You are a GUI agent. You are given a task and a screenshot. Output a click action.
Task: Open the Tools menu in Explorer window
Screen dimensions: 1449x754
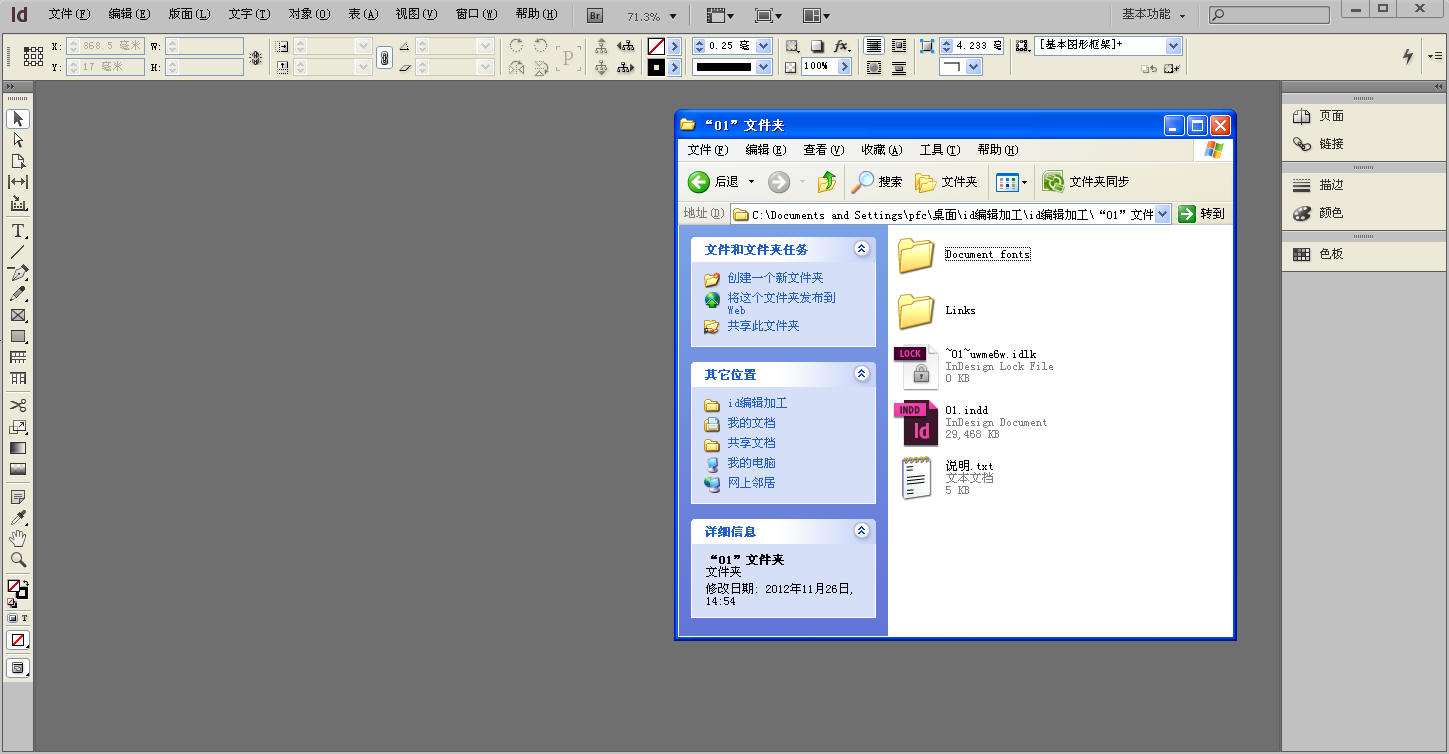(939, 150)
